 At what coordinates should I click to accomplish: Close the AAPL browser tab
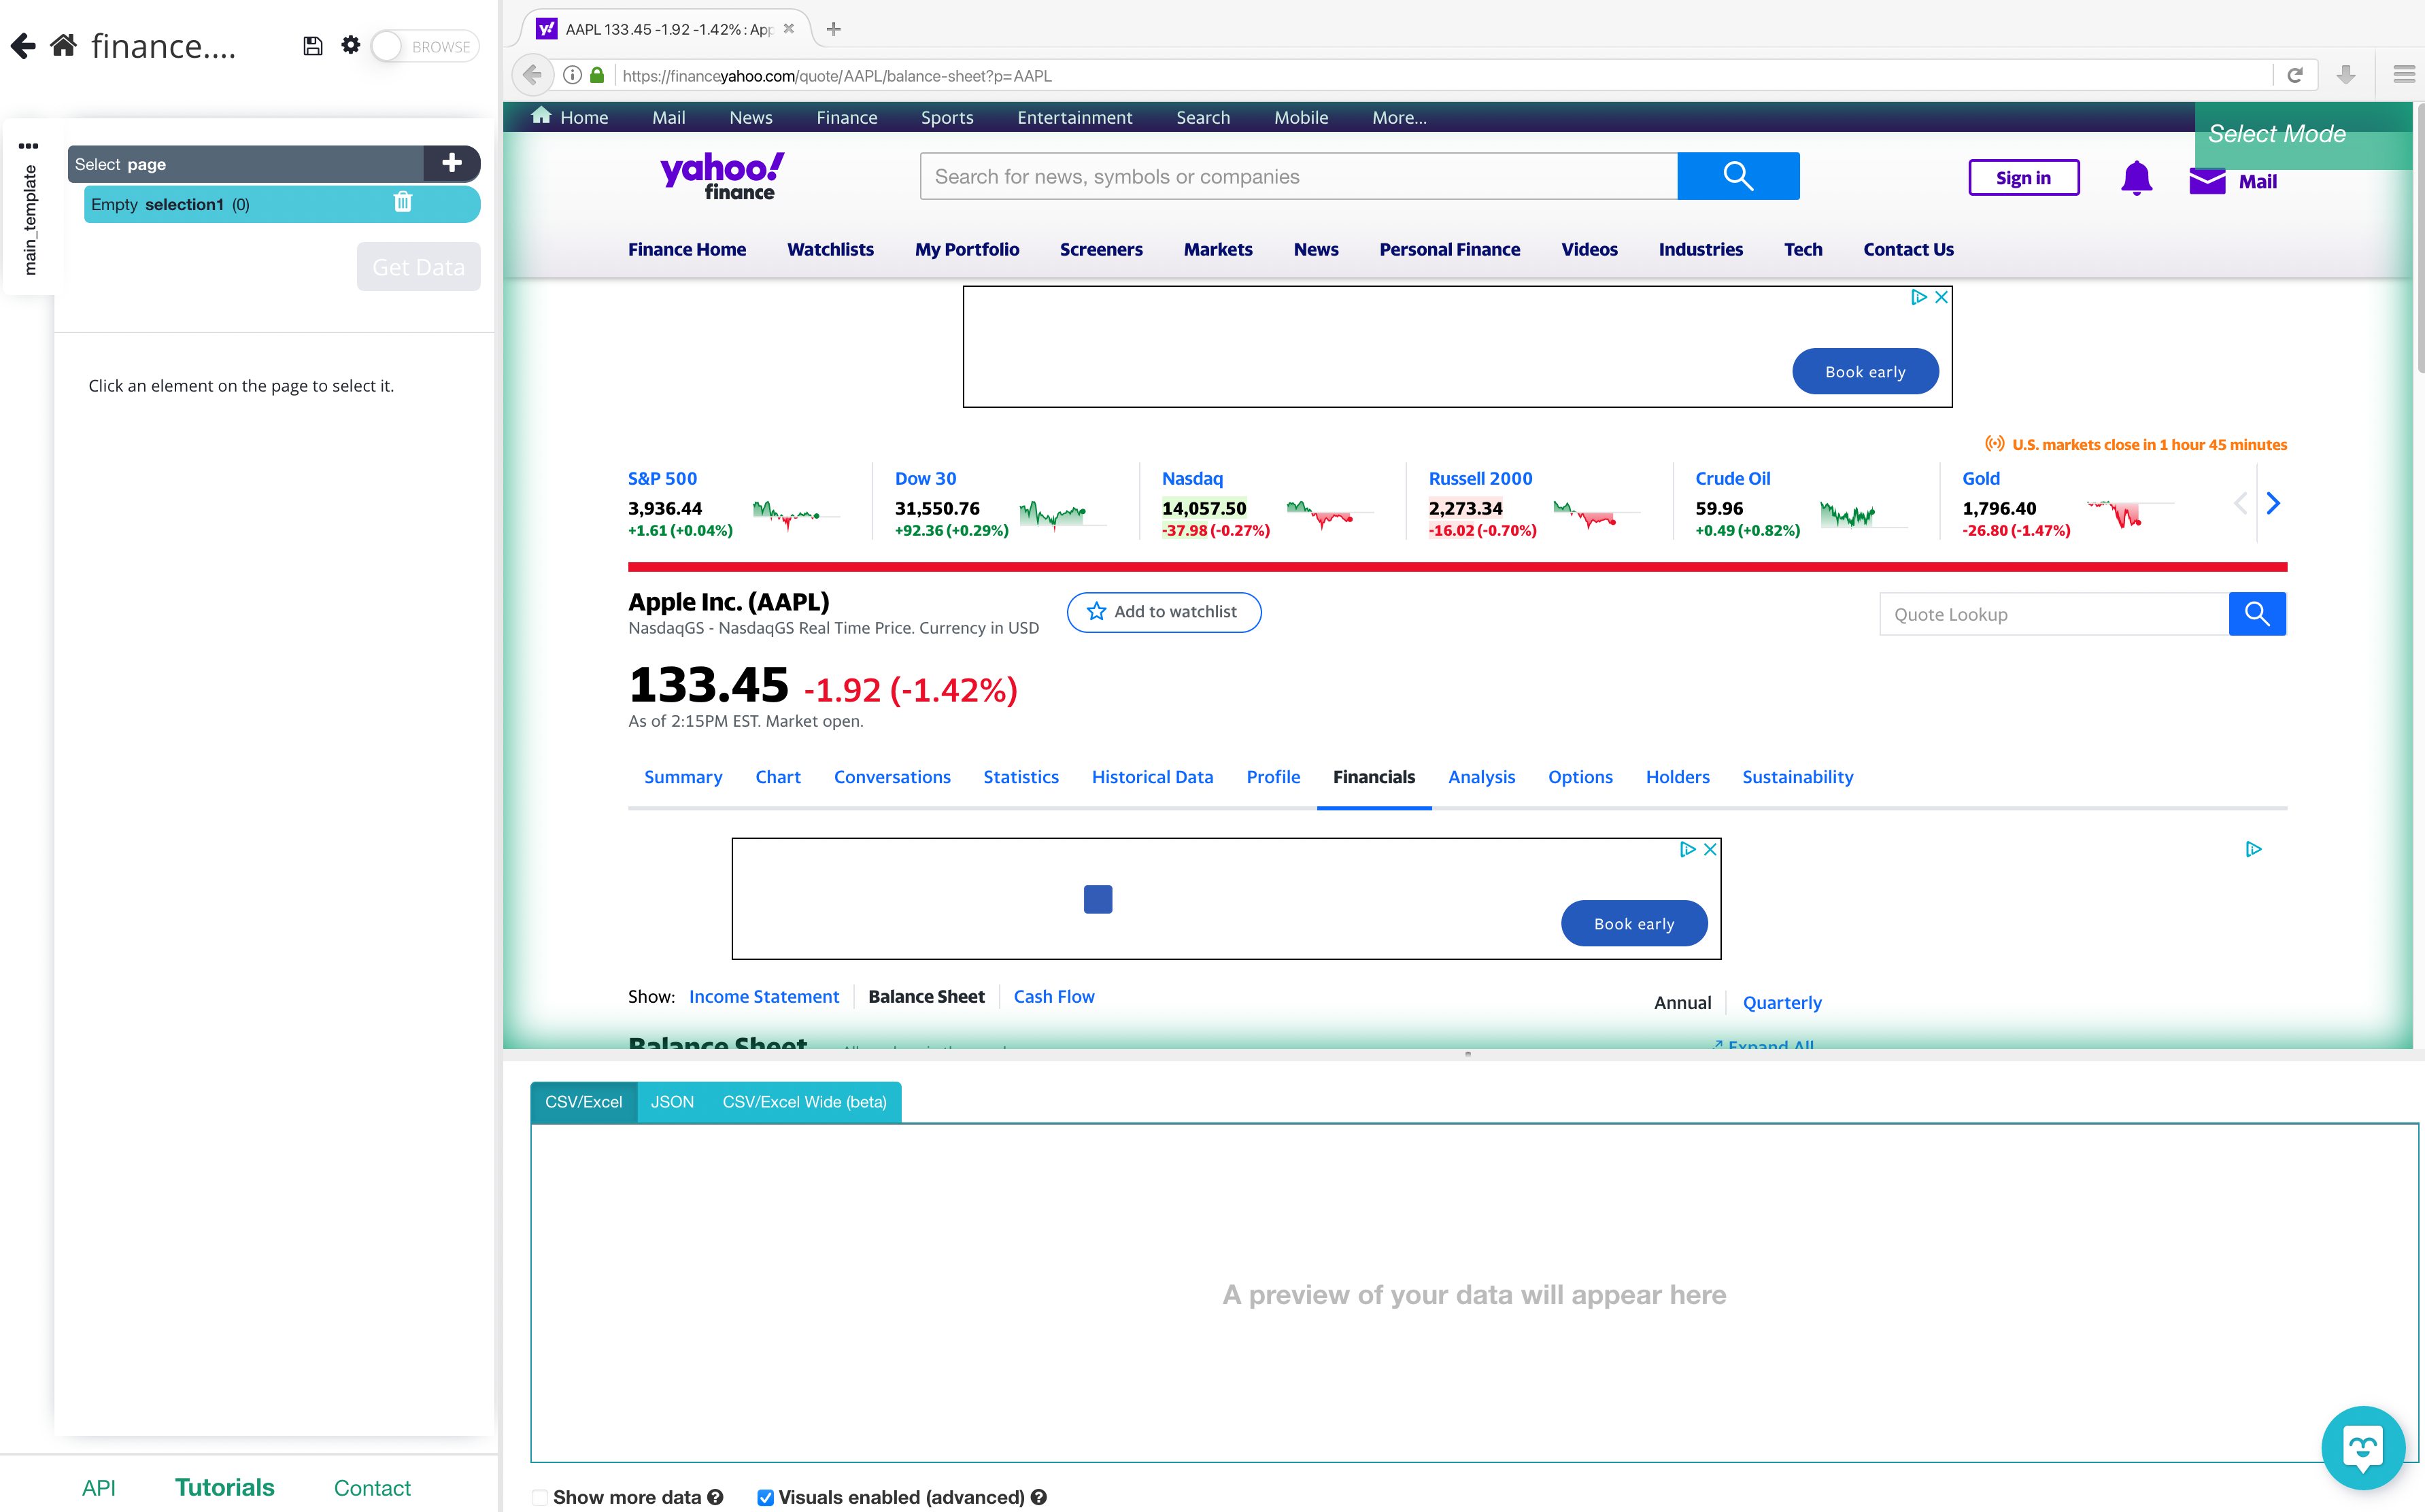point(789,29)
